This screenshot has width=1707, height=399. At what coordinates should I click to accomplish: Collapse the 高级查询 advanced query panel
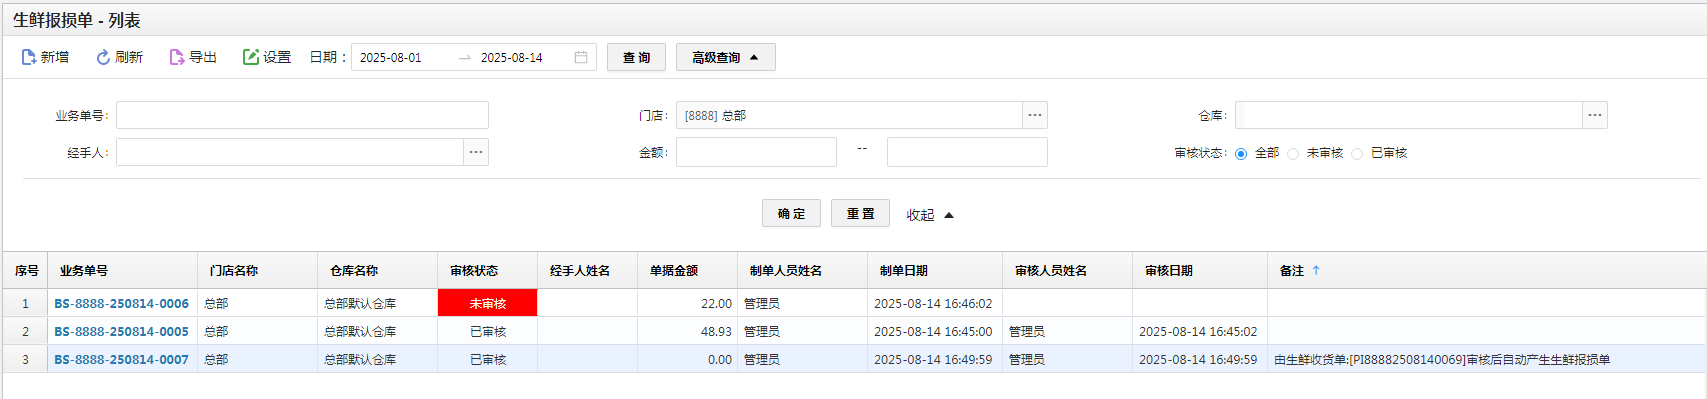[726, 57]
